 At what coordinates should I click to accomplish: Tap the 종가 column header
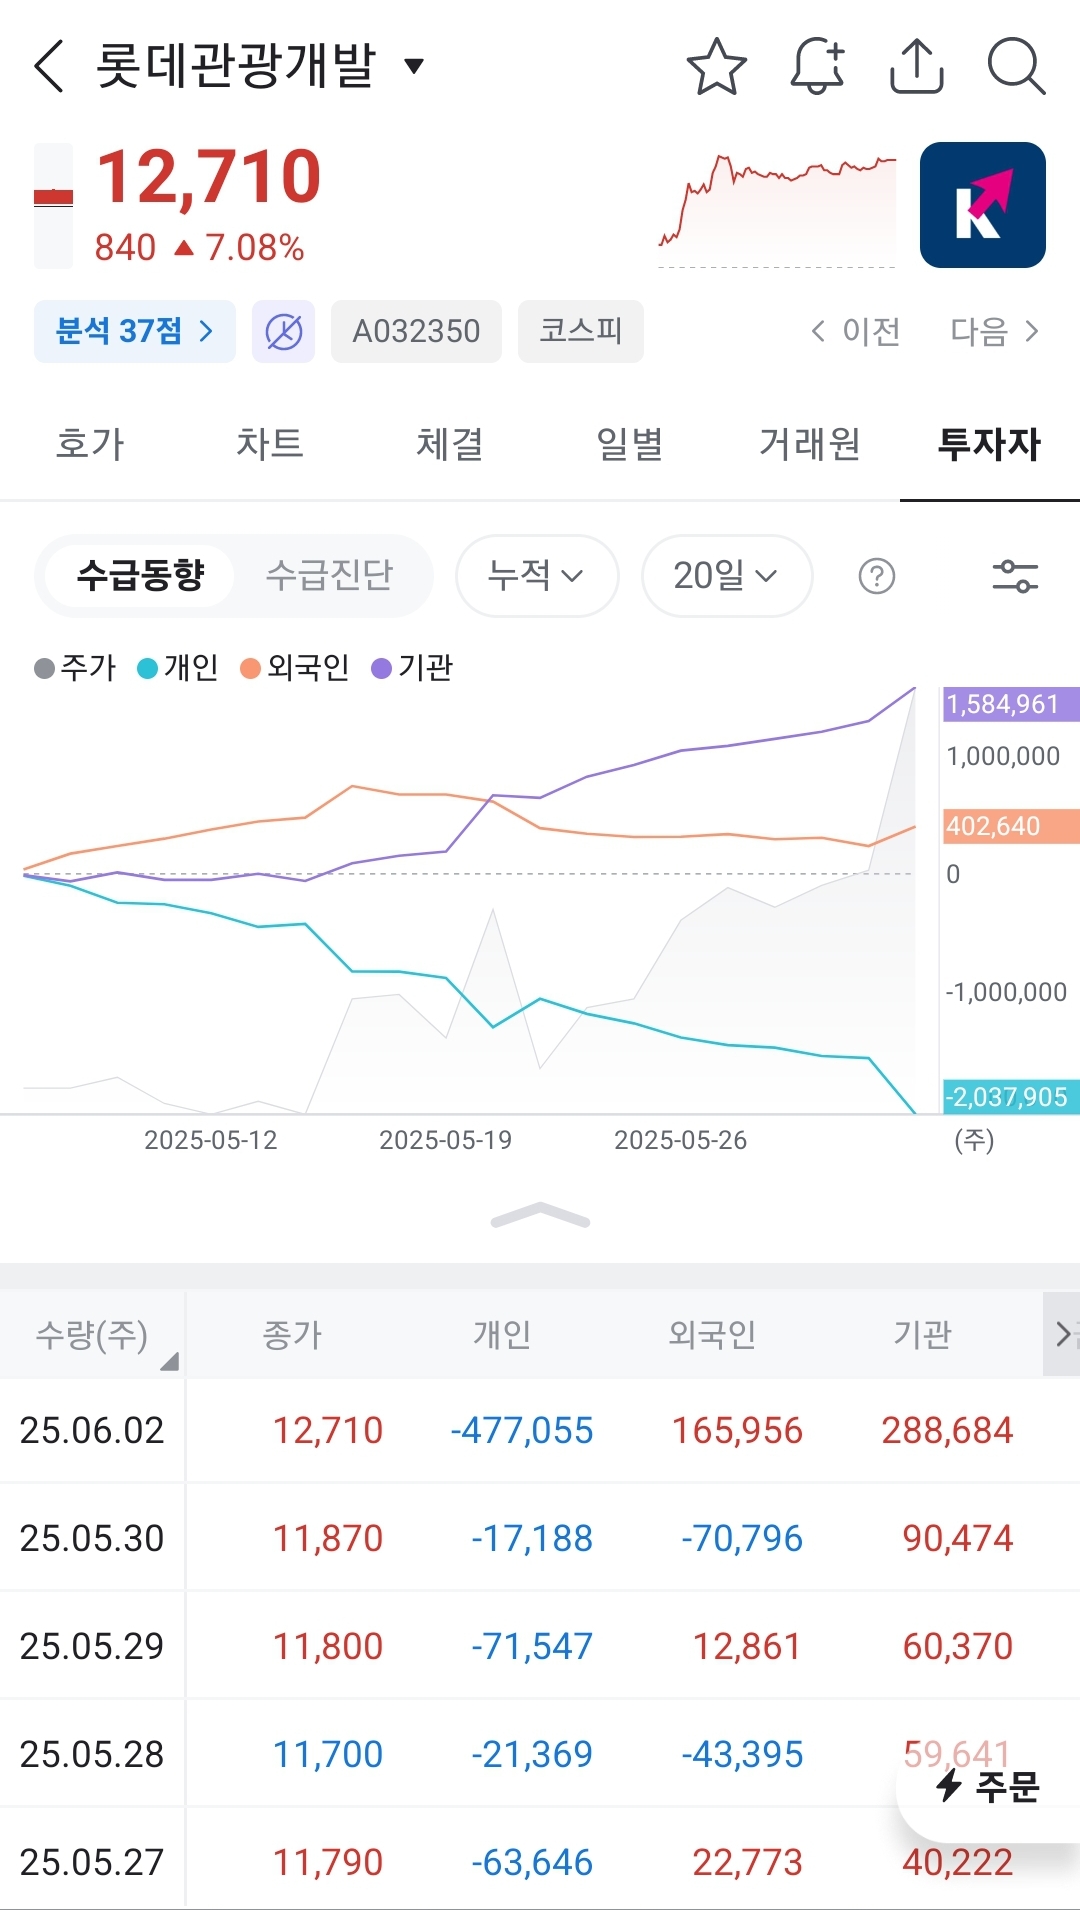[292, 1334]
